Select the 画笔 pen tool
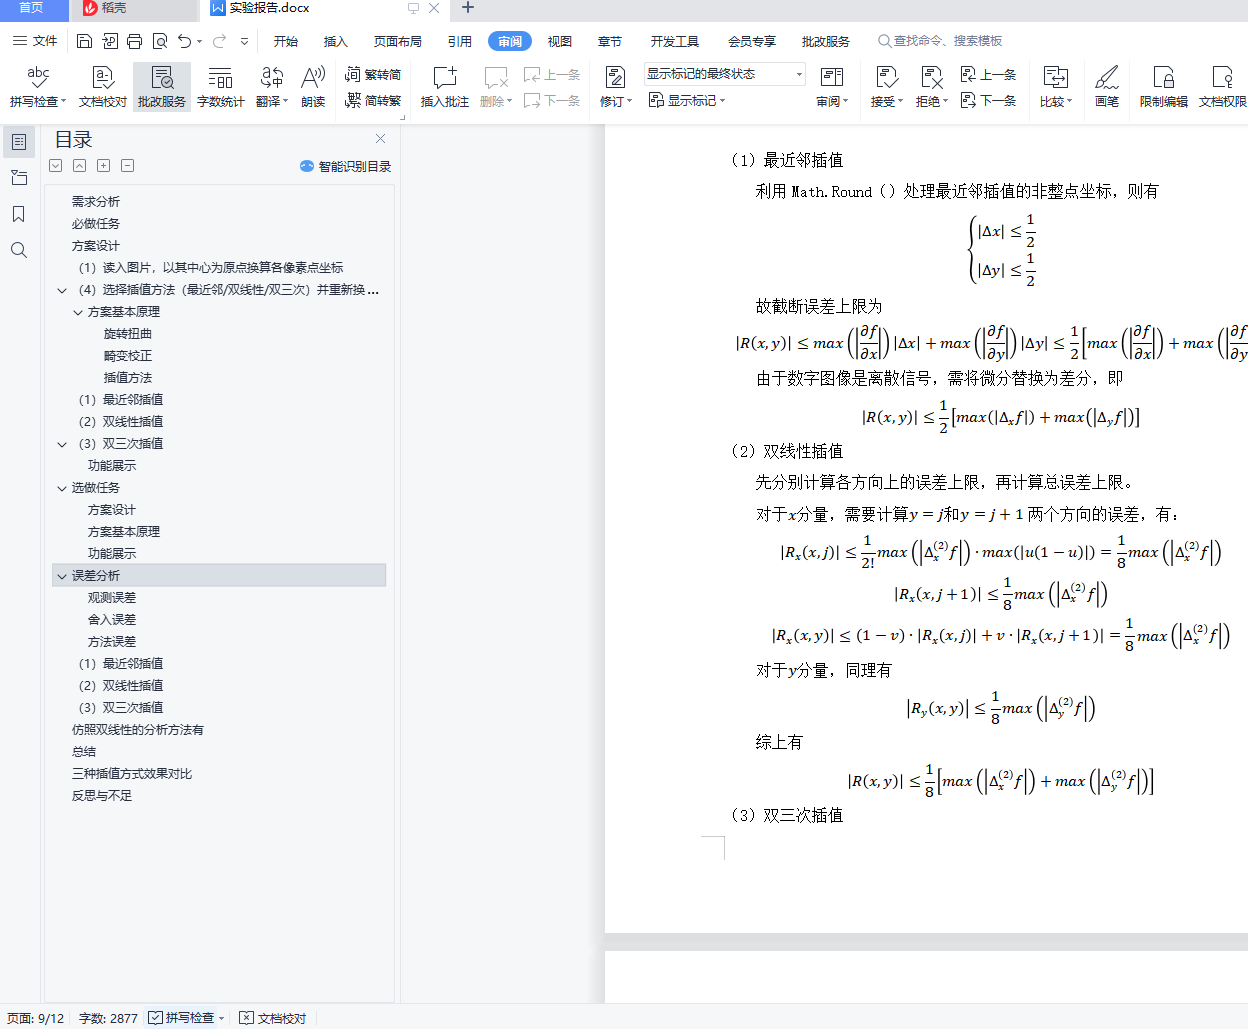This screenshot has height=1029, width=1248. pyautogui.click(x=1107, y=87)
